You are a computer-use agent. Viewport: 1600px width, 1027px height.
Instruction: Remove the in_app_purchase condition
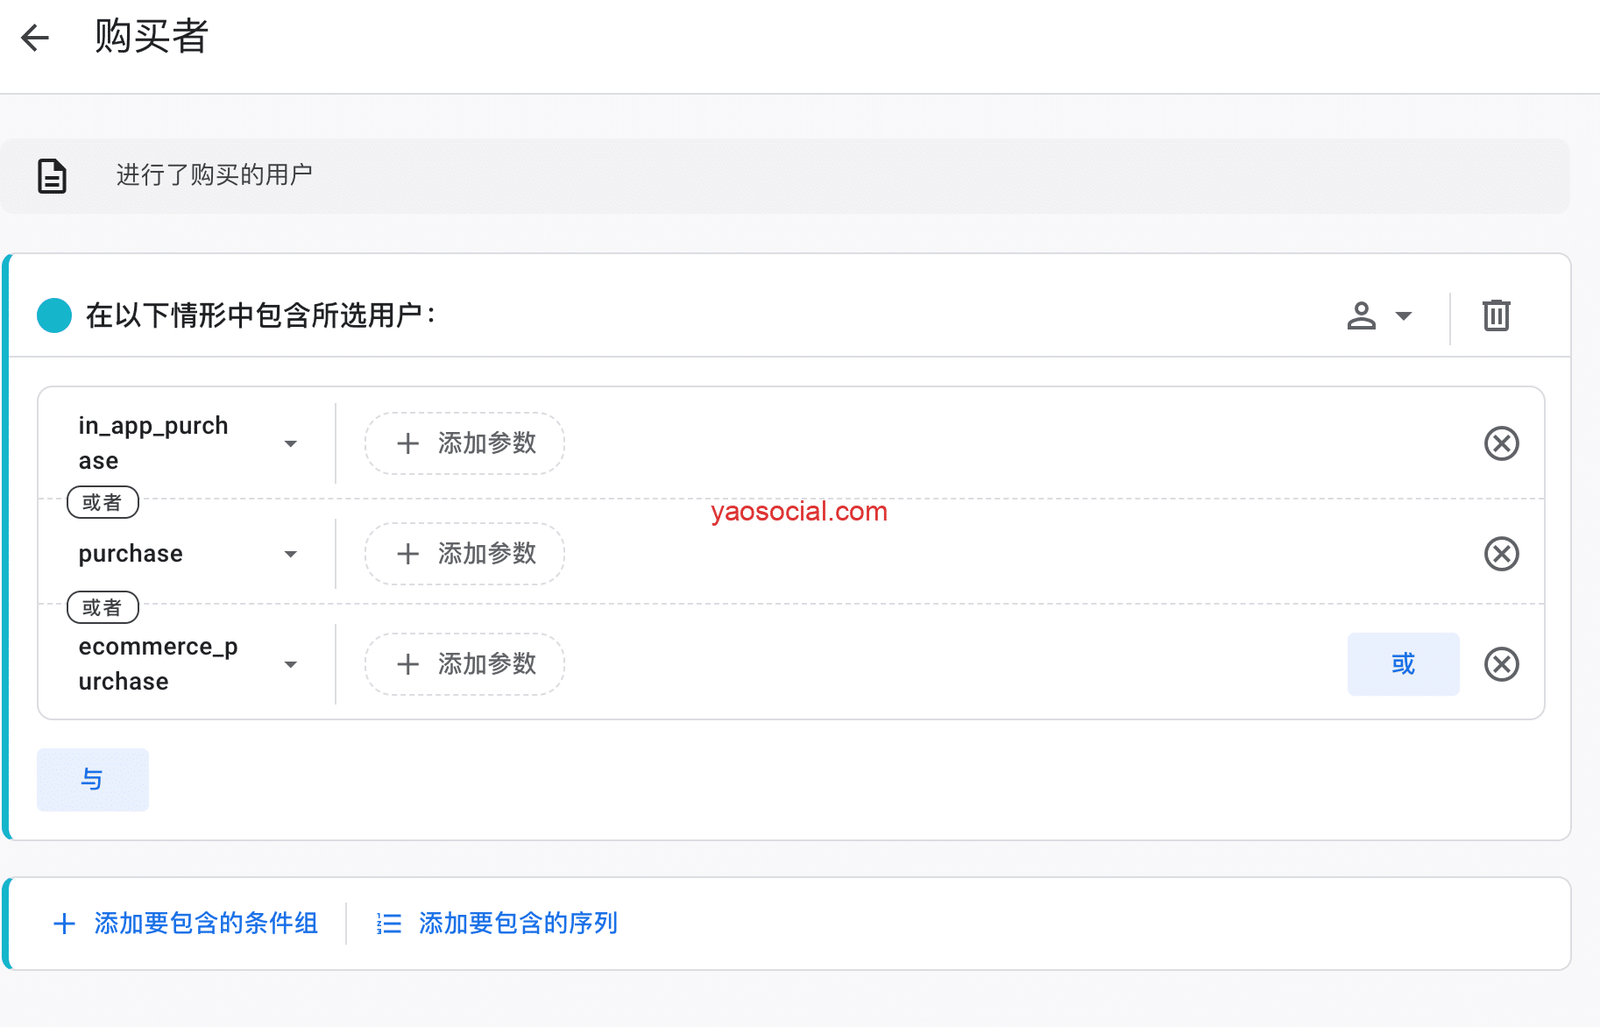[x=1500, y=443]
